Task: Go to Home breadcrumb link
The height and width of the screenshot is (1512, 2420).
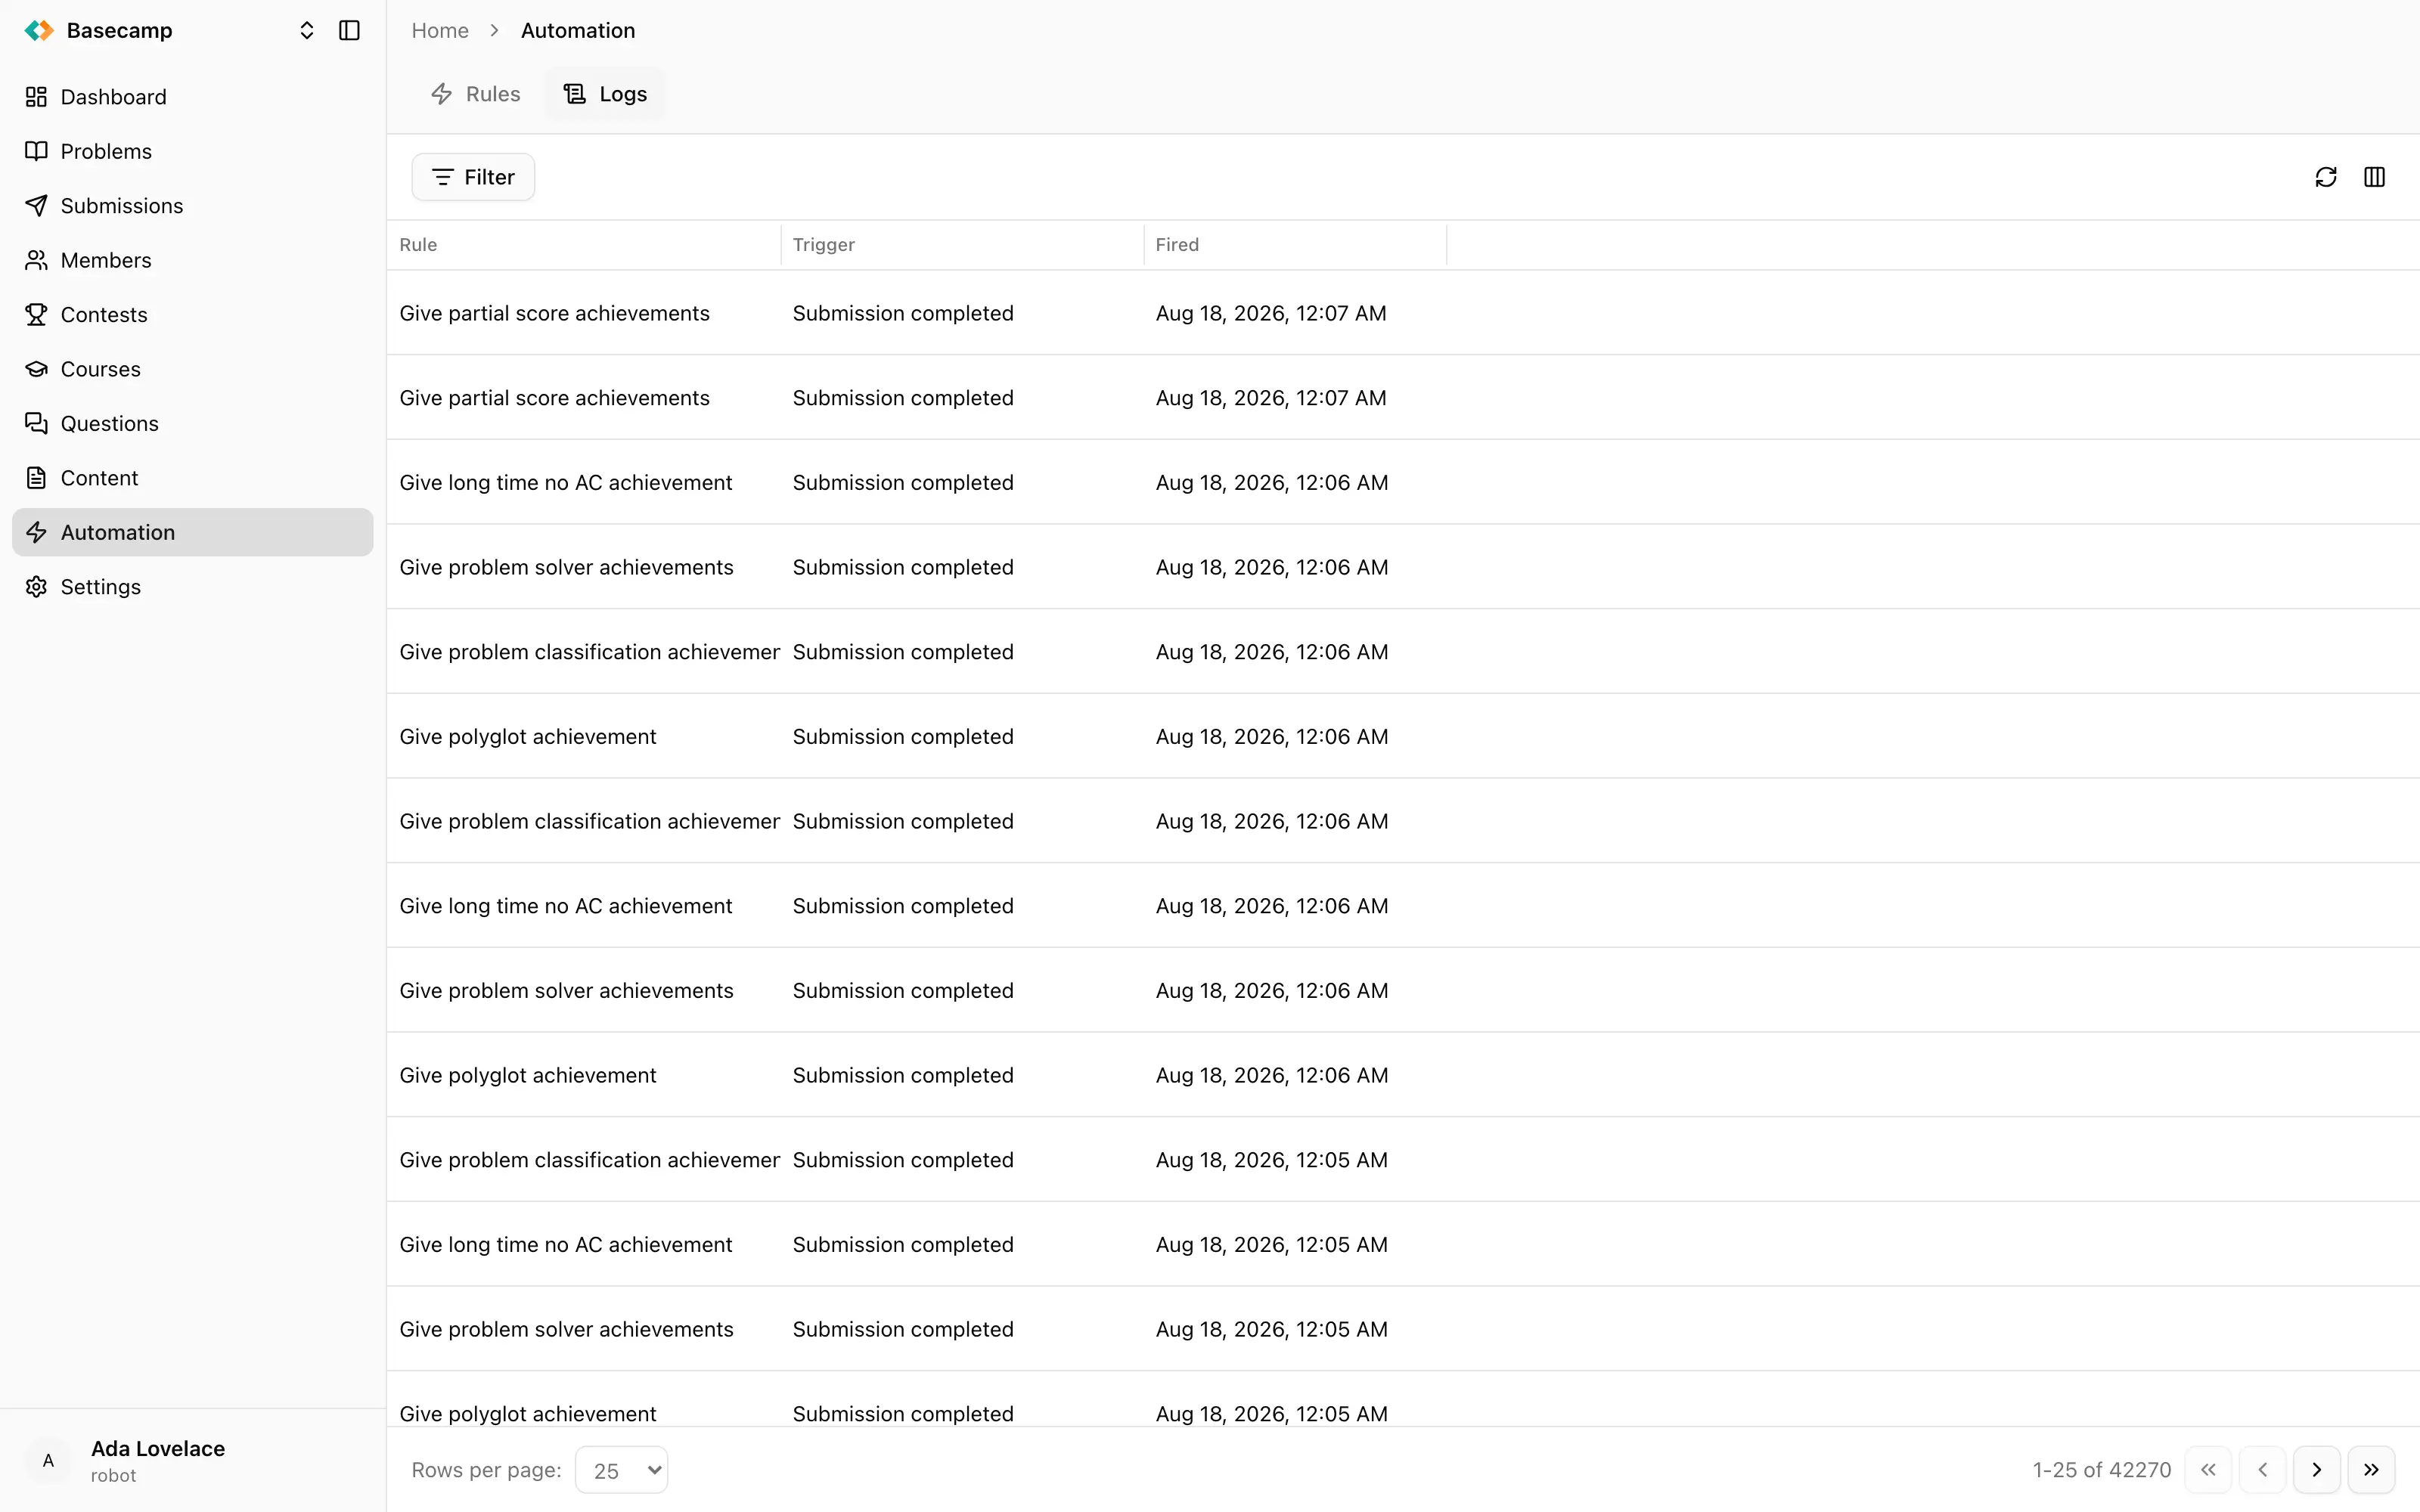Action: click(440, 30)
